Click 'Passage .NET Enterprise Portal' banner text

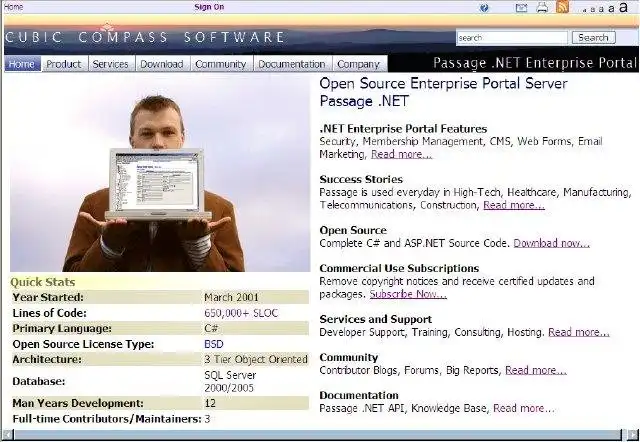point(535,63)
